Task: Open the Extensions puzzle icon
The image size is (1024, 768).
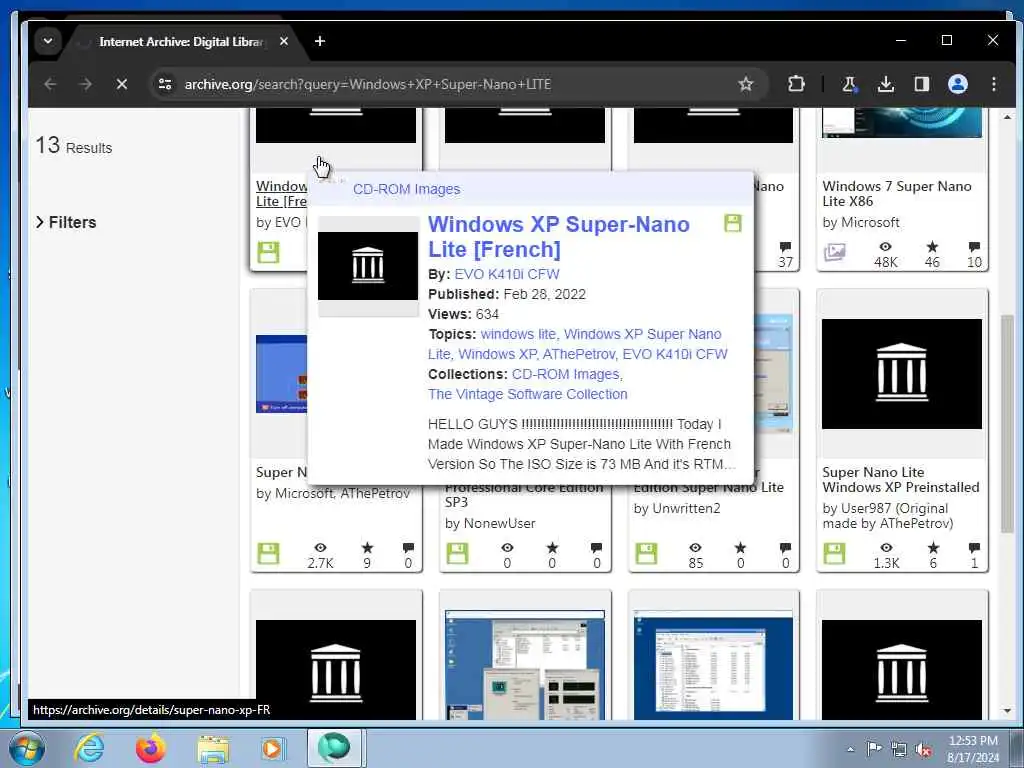Action: (796, 84)
